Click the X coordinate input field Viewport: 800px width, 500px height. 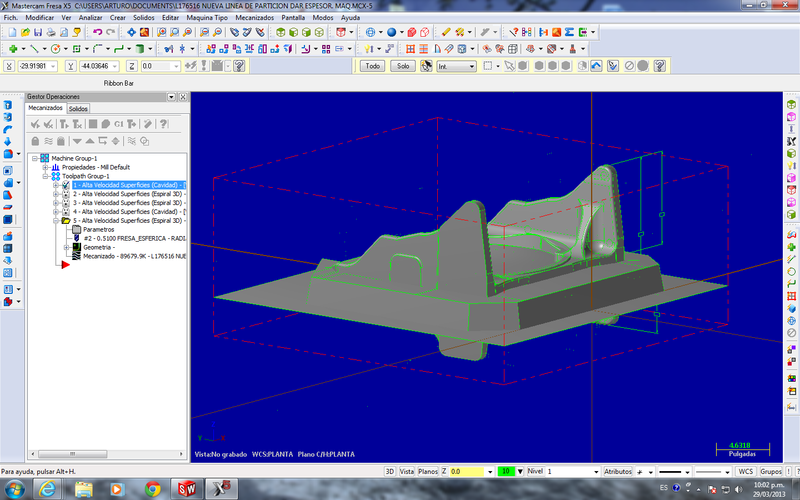point(35,66)
